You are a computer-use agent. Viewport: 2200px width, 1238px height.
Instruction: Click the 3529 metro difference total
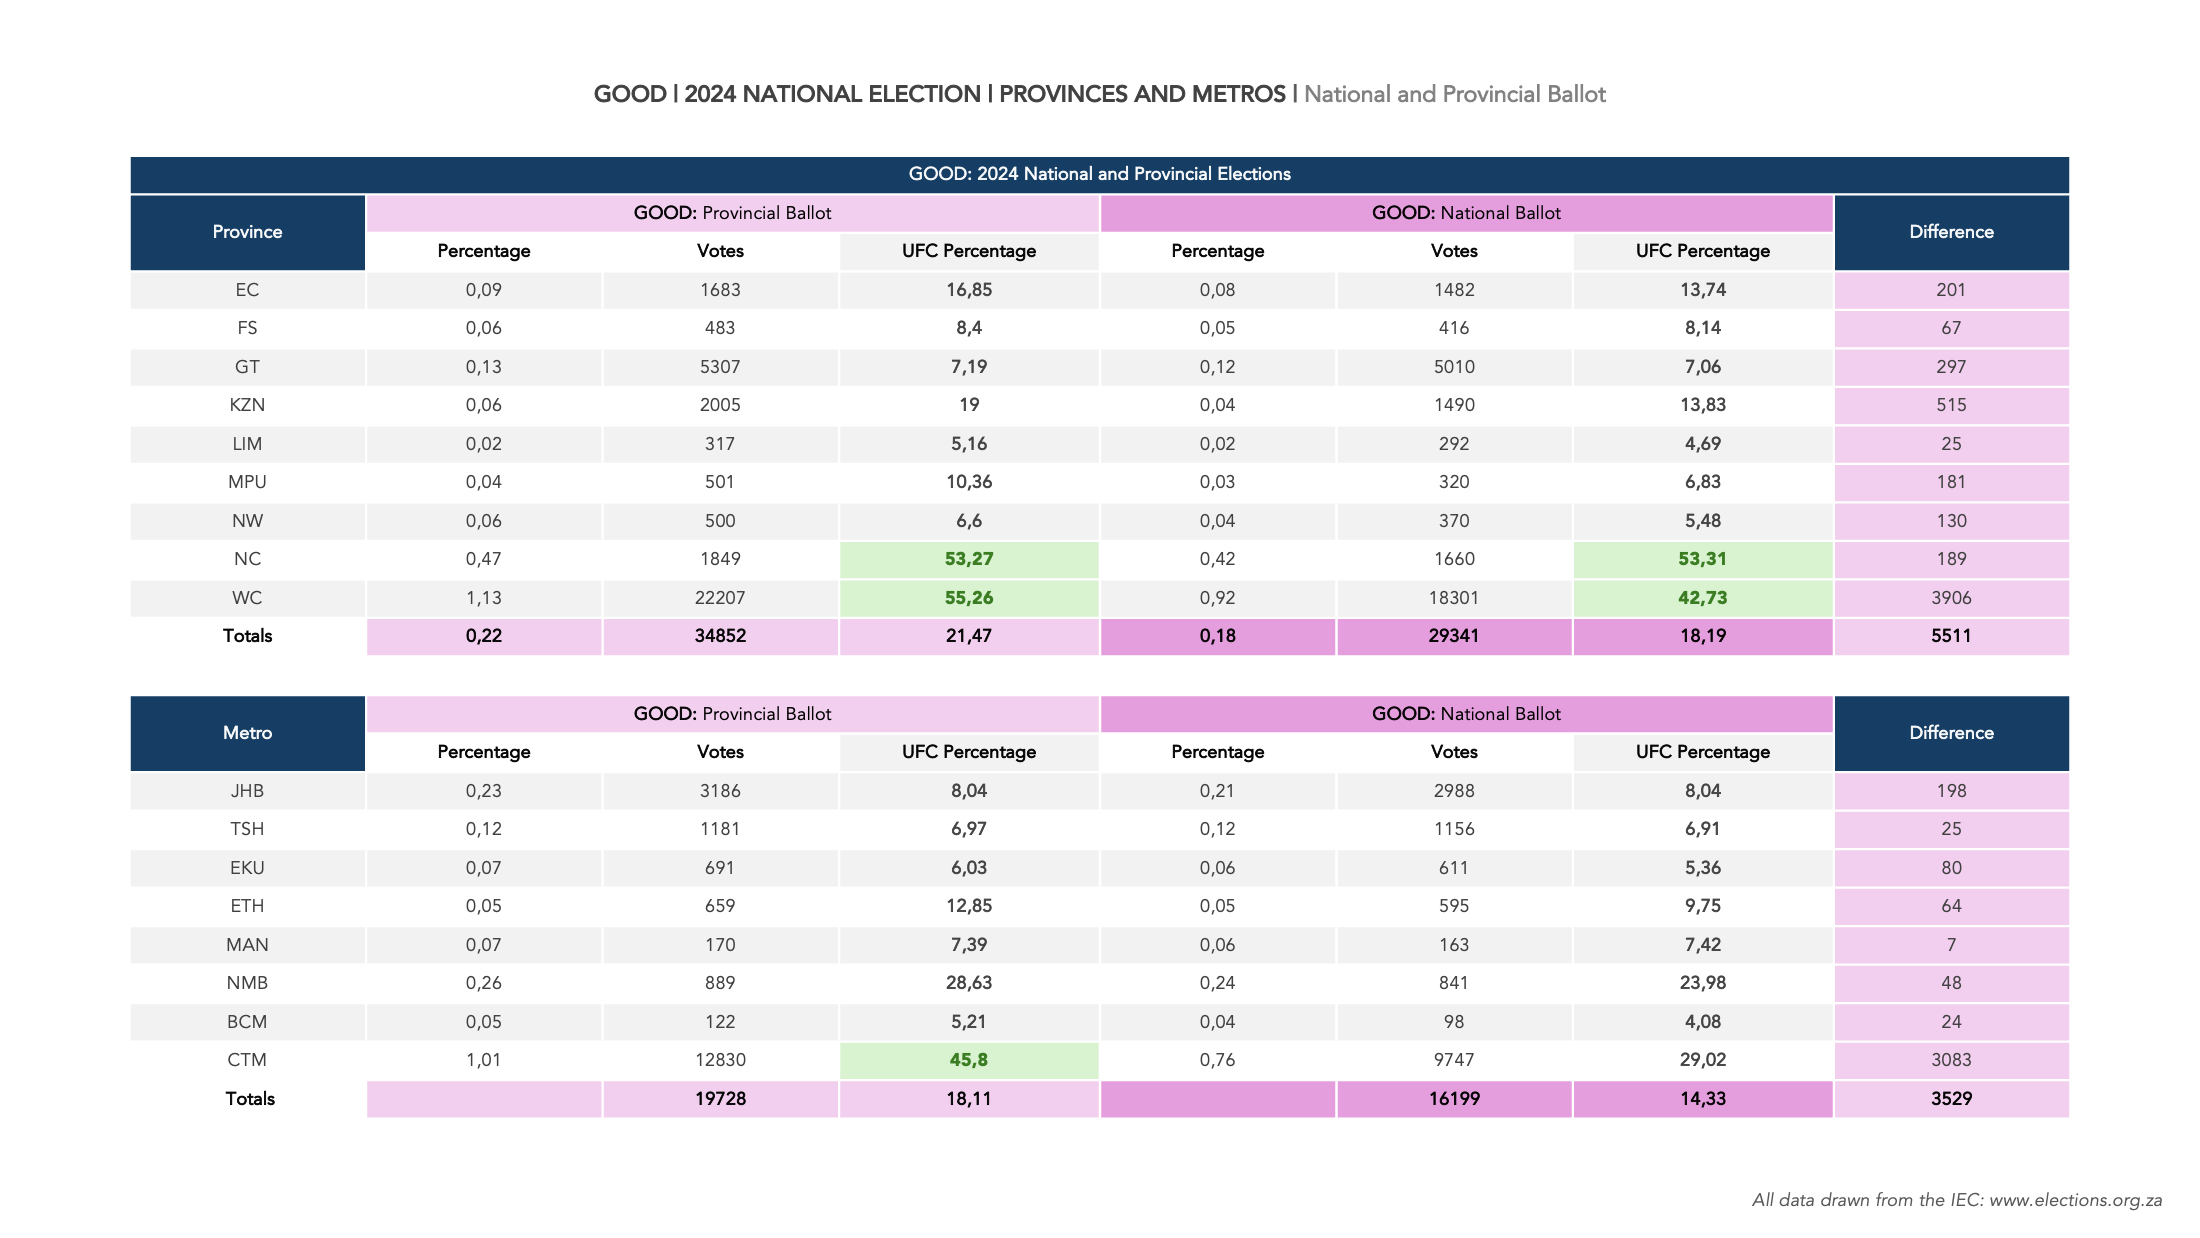point(1950,1099)
